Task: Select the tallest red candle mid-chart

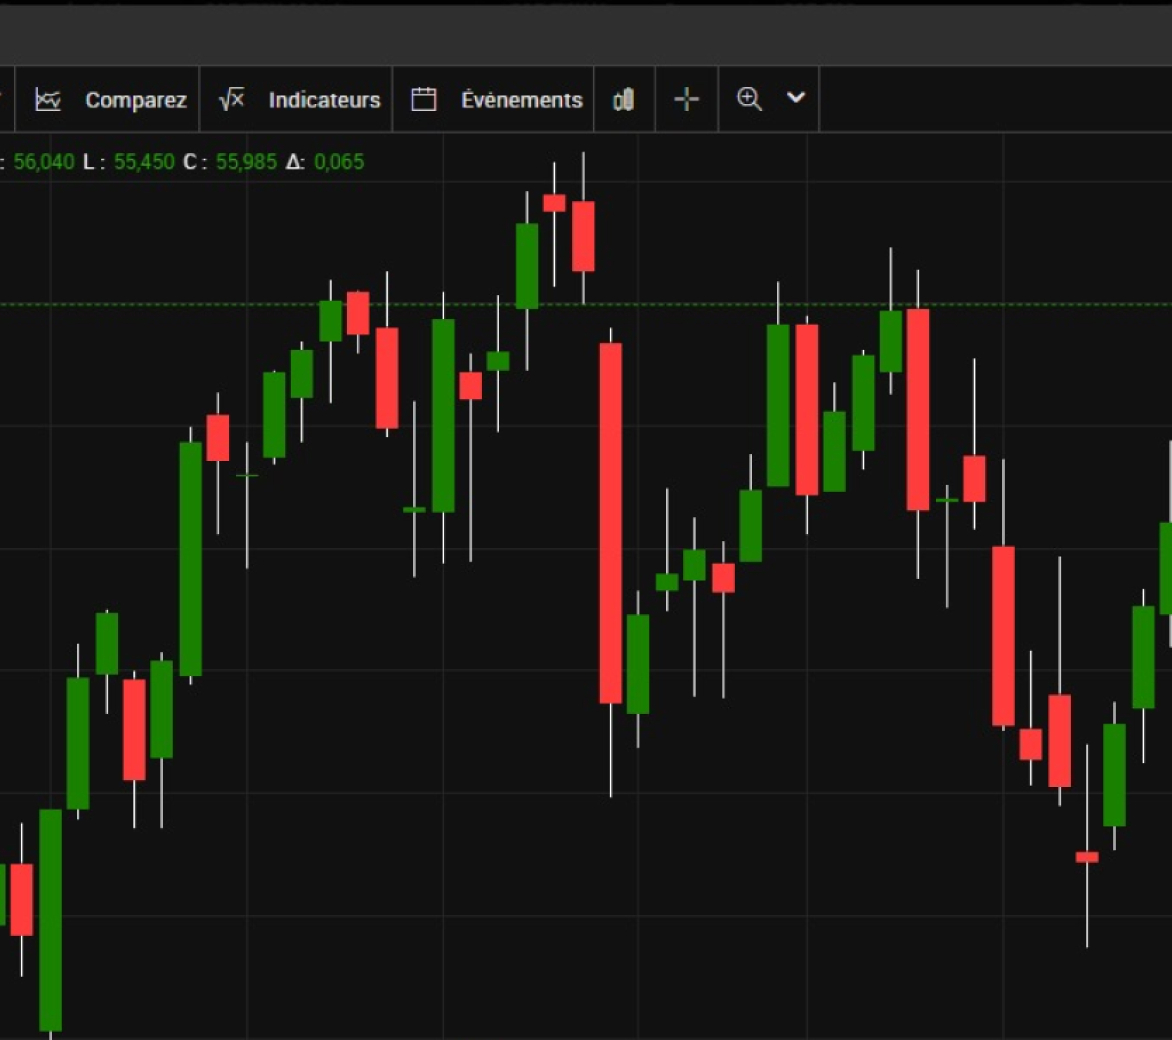Action: click(x=610, y=522)
